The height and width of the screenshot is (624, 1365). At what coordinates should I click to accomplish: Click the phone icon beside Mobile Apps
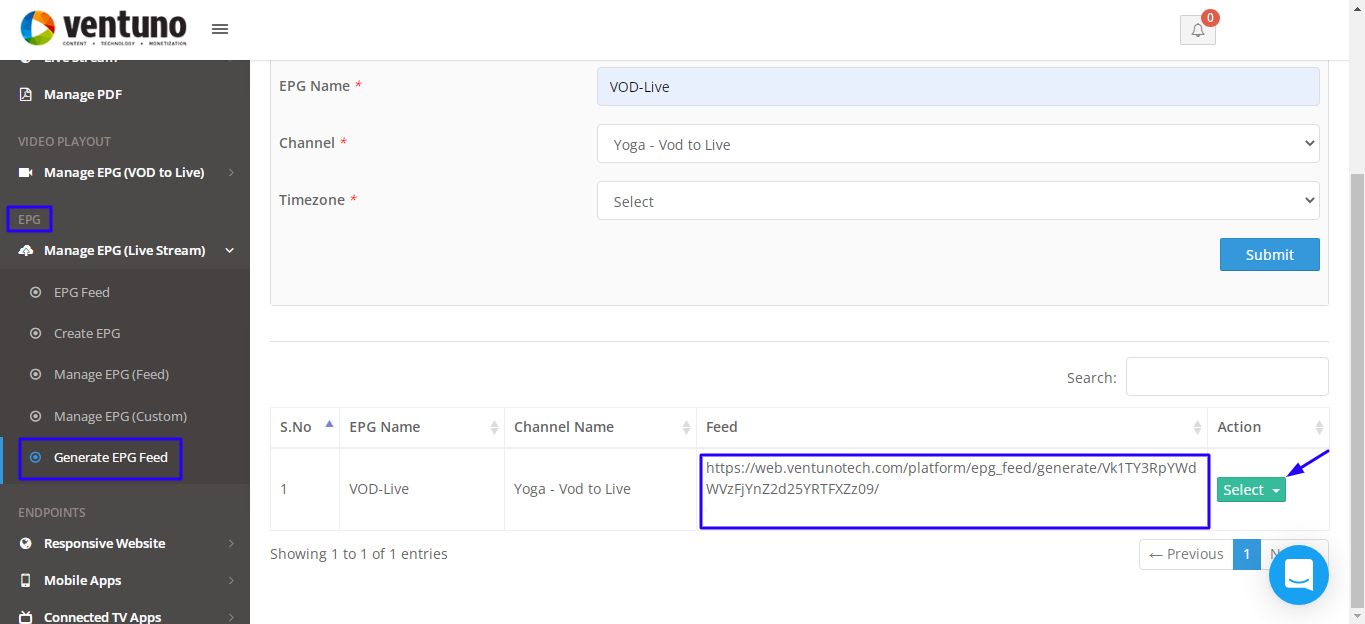click(26, 581)
